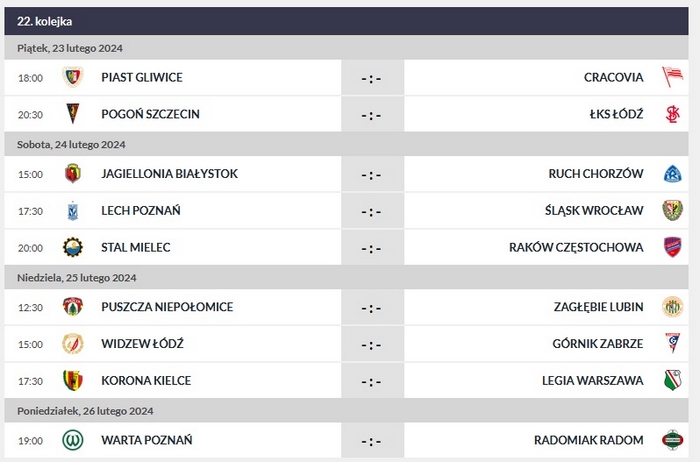Select the 22. kolejka header
This screenshot has width=700, height=462.
pos(45,21)
